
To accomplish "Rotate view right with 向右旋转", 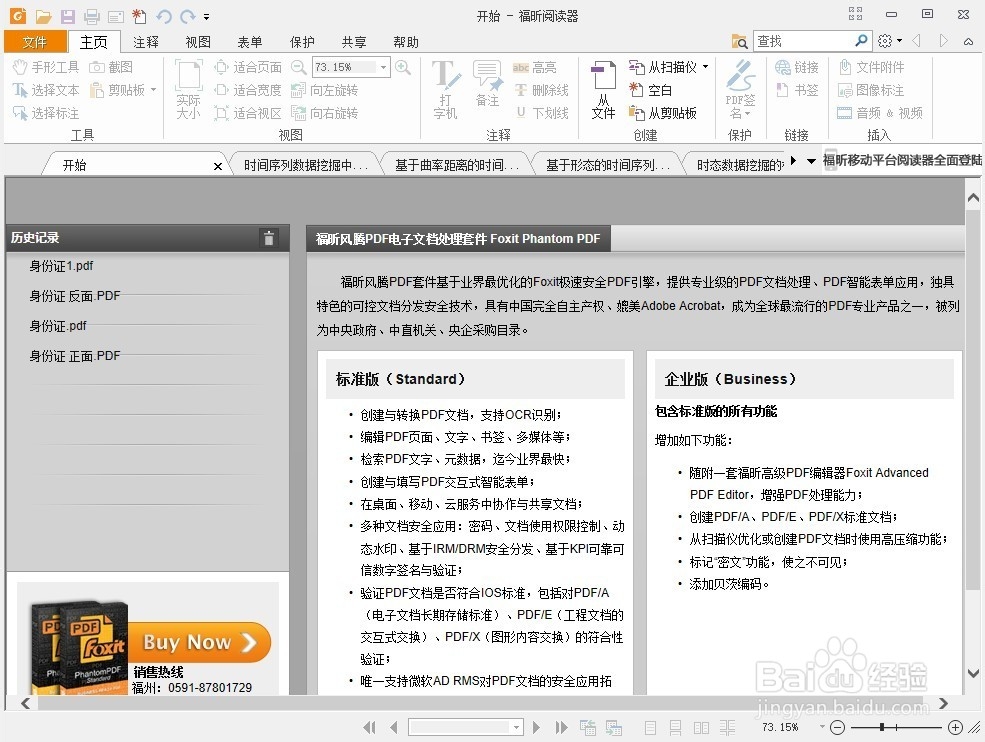I will pos(325,113).
